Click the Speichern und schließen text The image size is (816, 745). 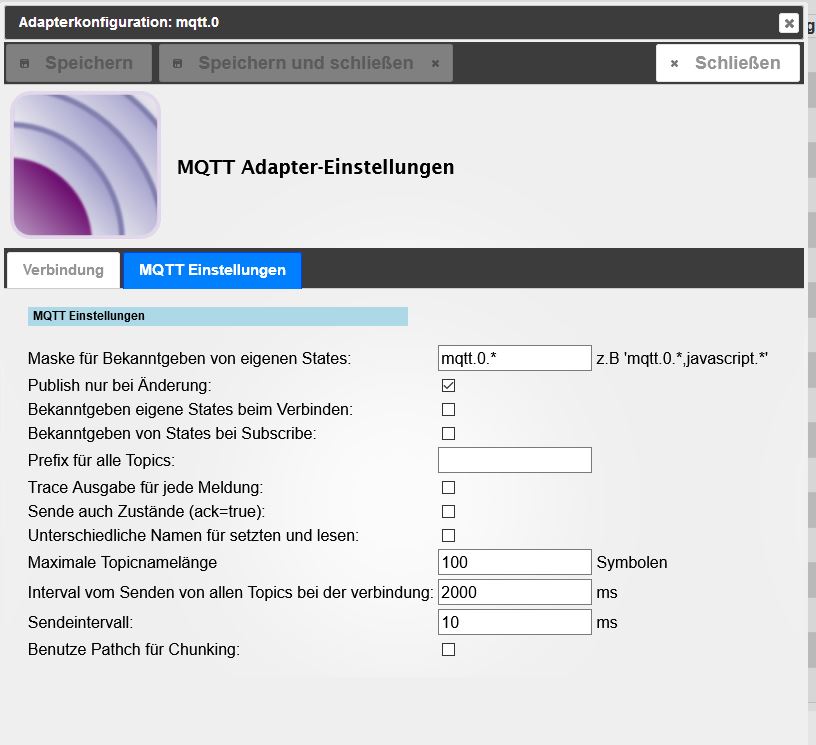point(306,63)
